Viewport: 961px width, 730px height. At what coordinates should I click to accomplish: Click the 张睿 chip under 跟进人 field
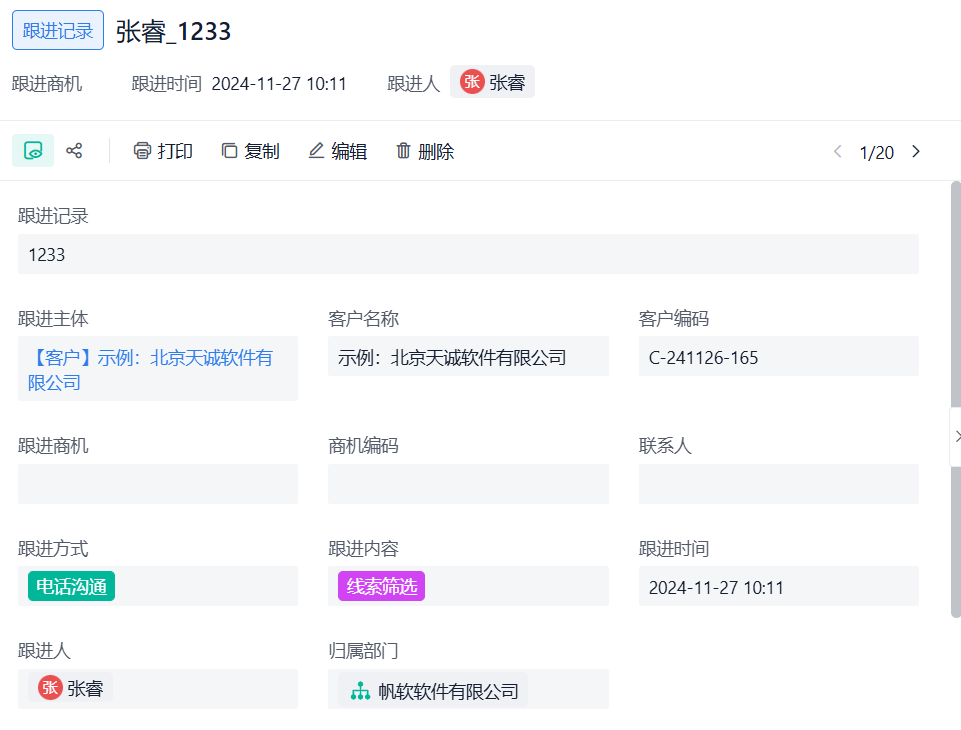[71, 688]
